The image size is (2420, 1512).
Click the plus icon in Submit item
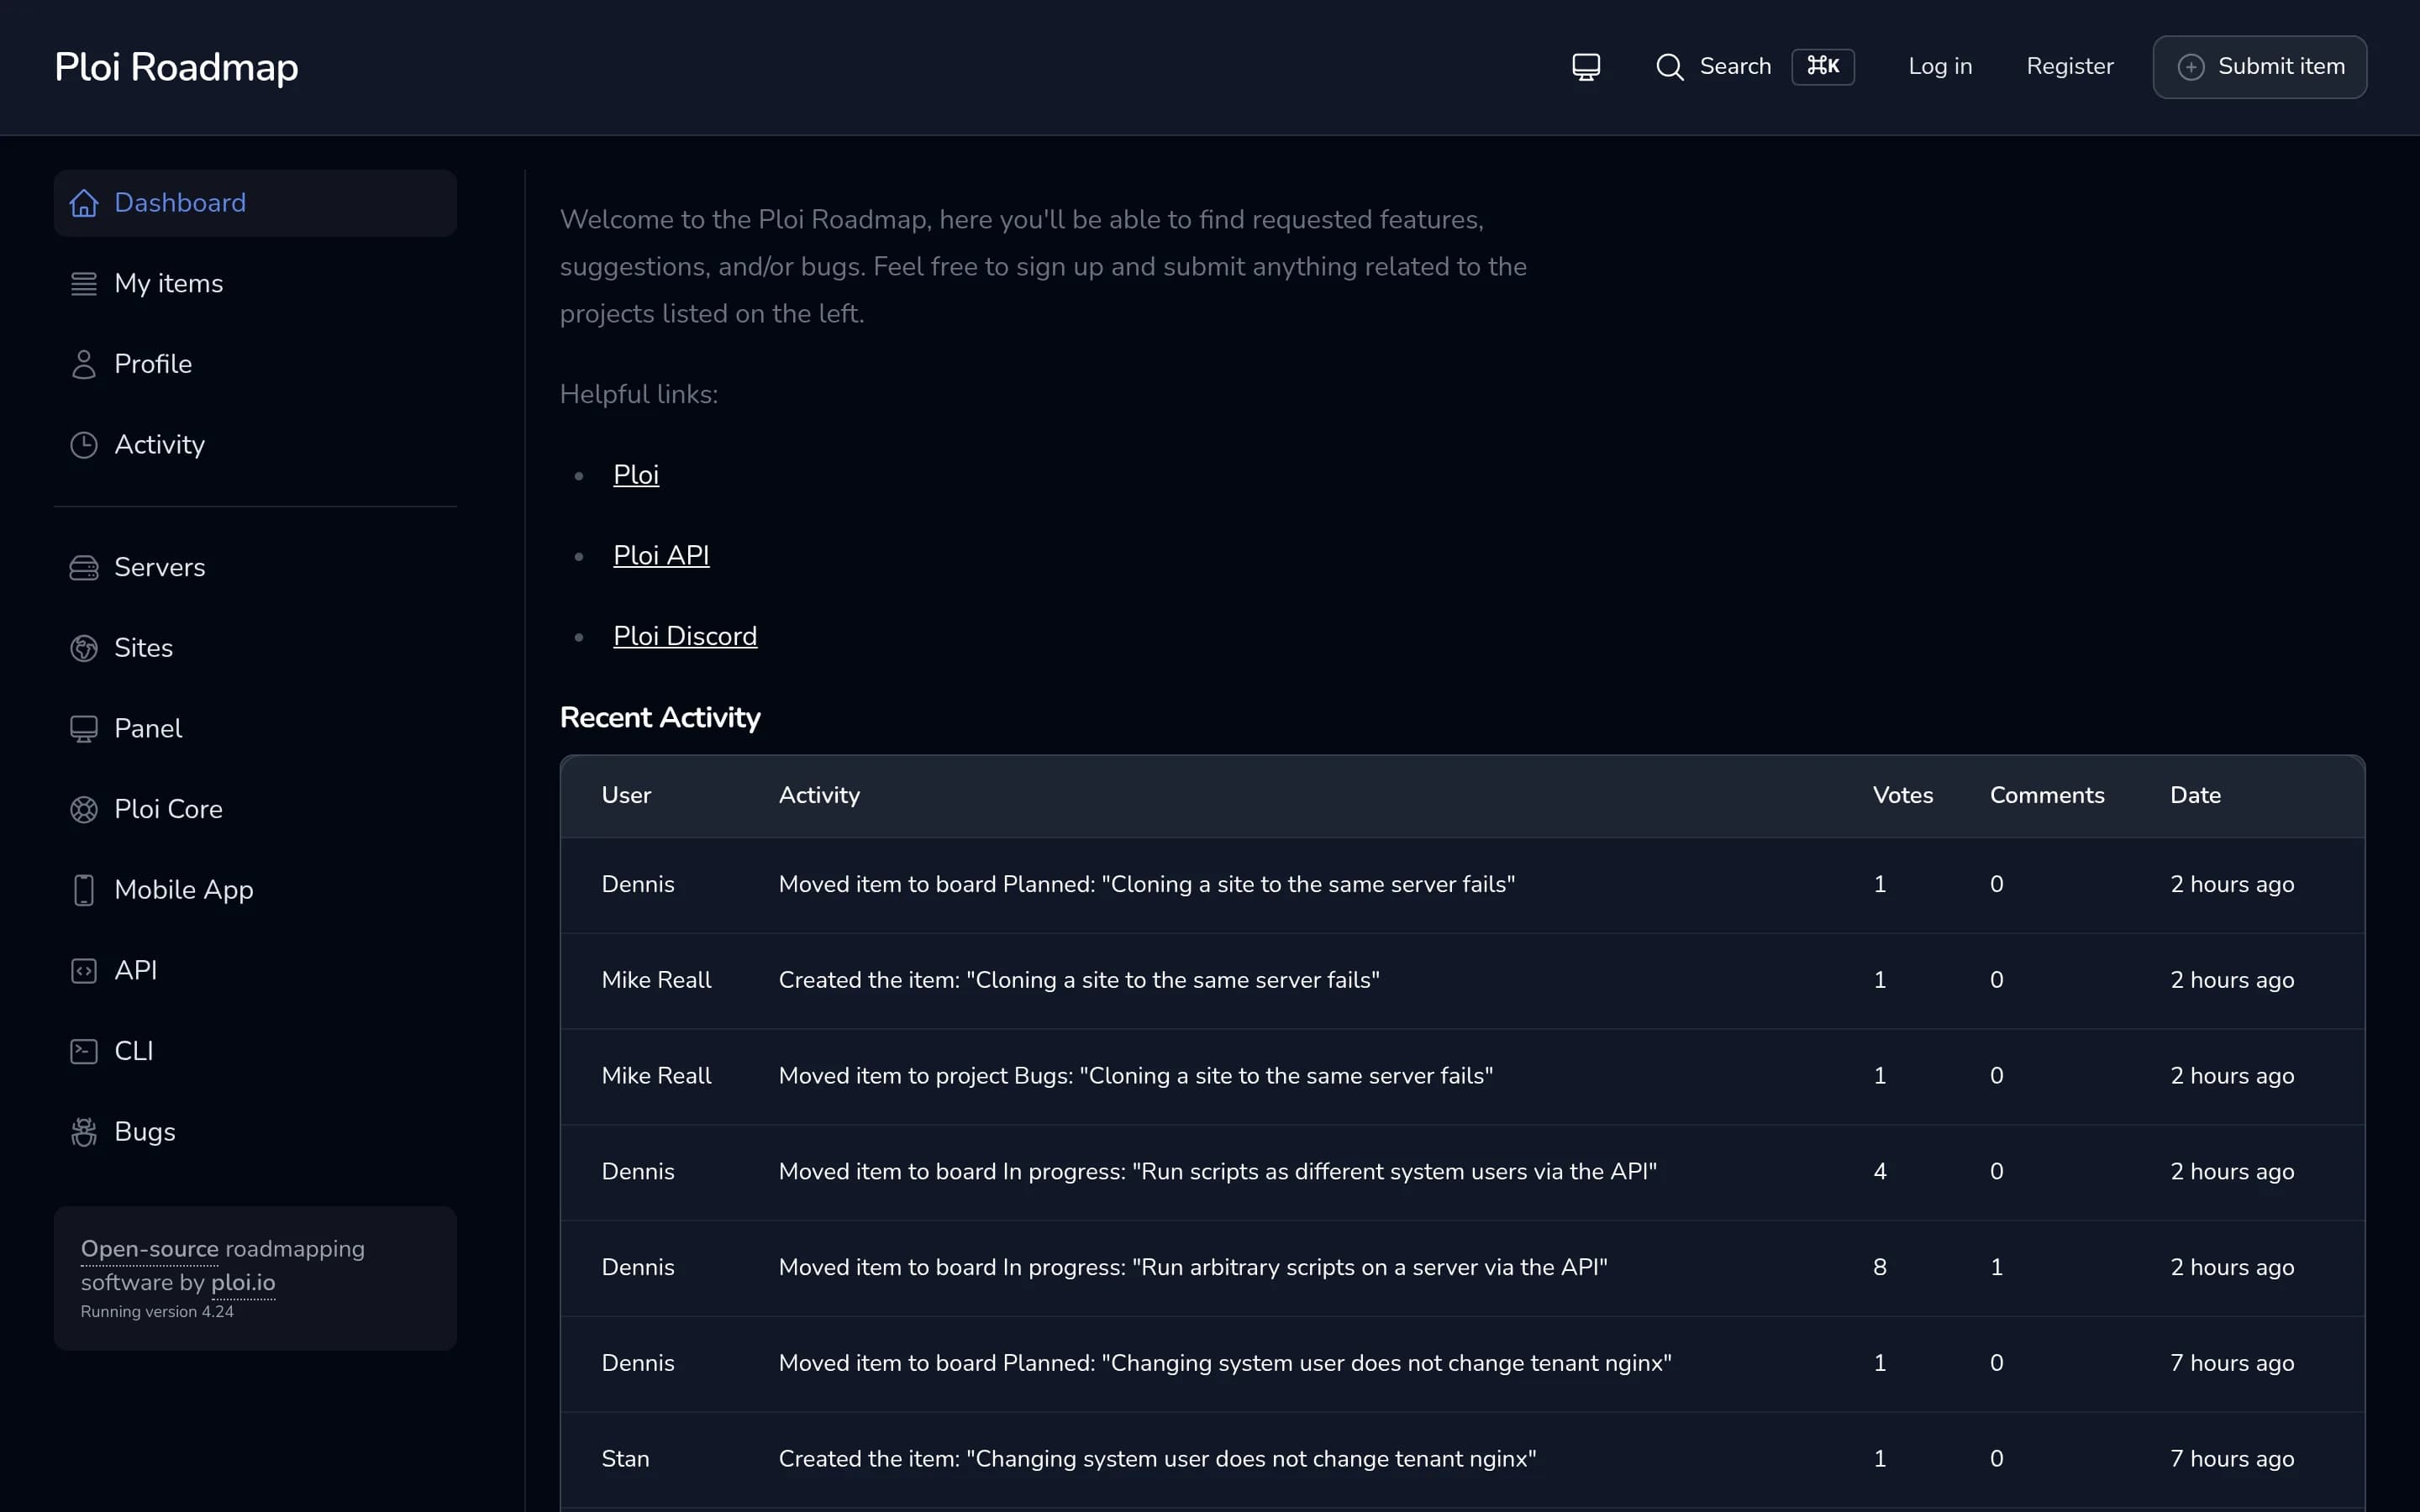click(2190, 67)
